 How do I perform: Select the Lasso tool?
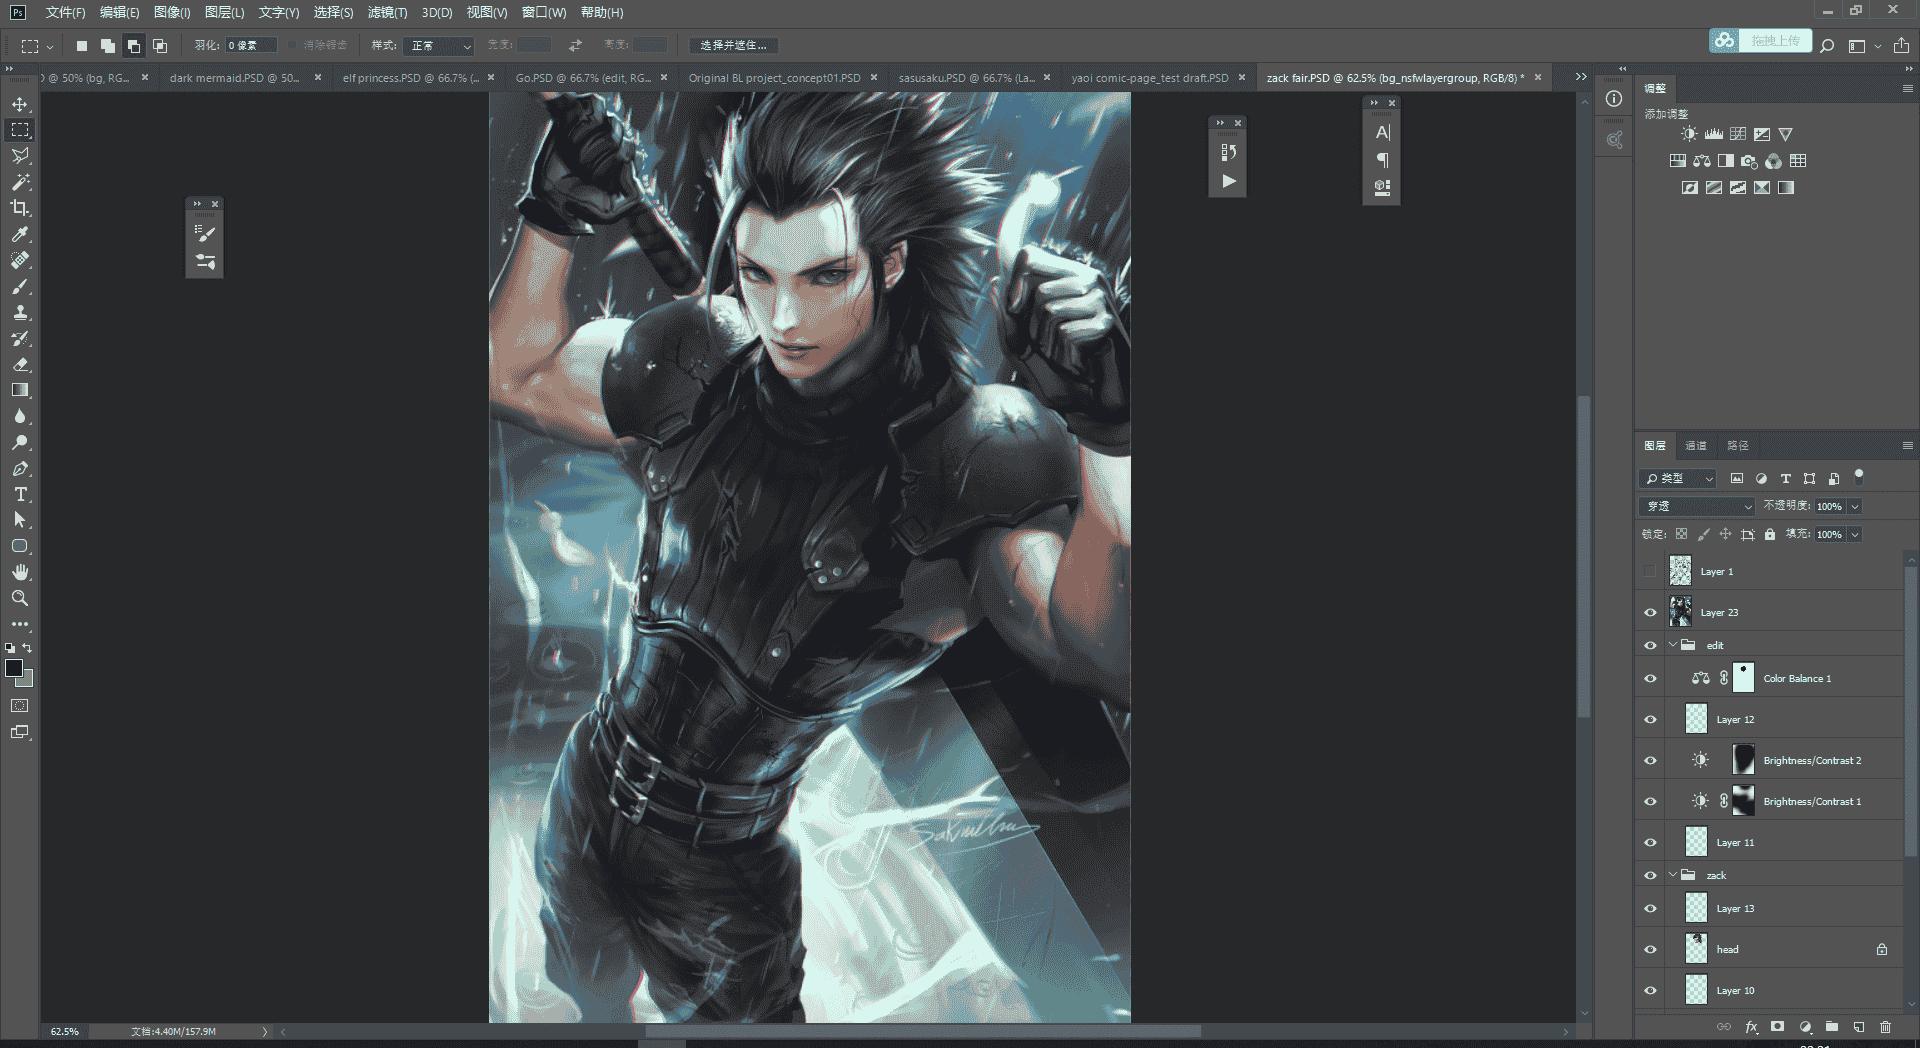pyautogui.click(x=20, y=156)
